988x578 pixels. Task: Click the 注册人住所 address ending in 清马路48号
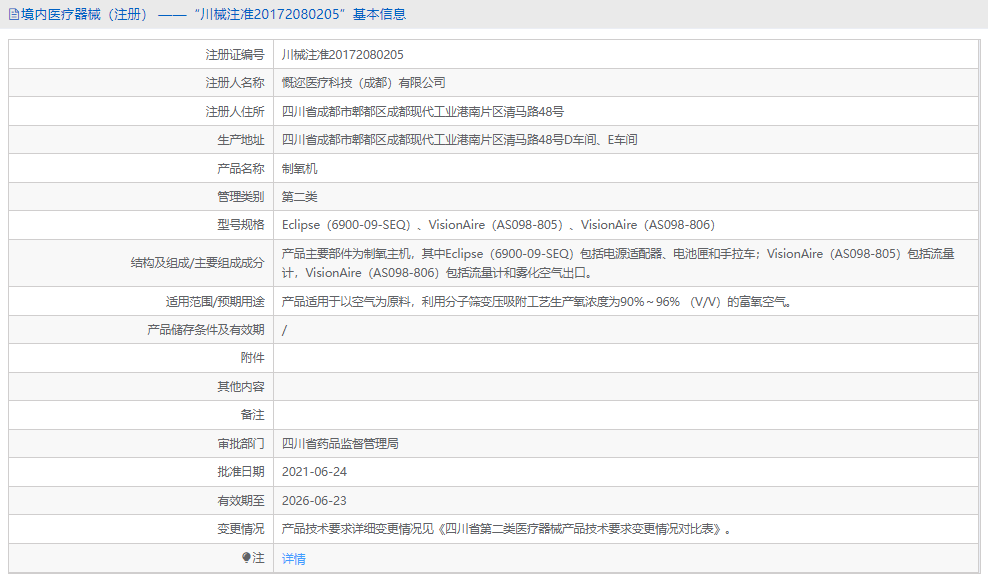click(x=423, y=112)
